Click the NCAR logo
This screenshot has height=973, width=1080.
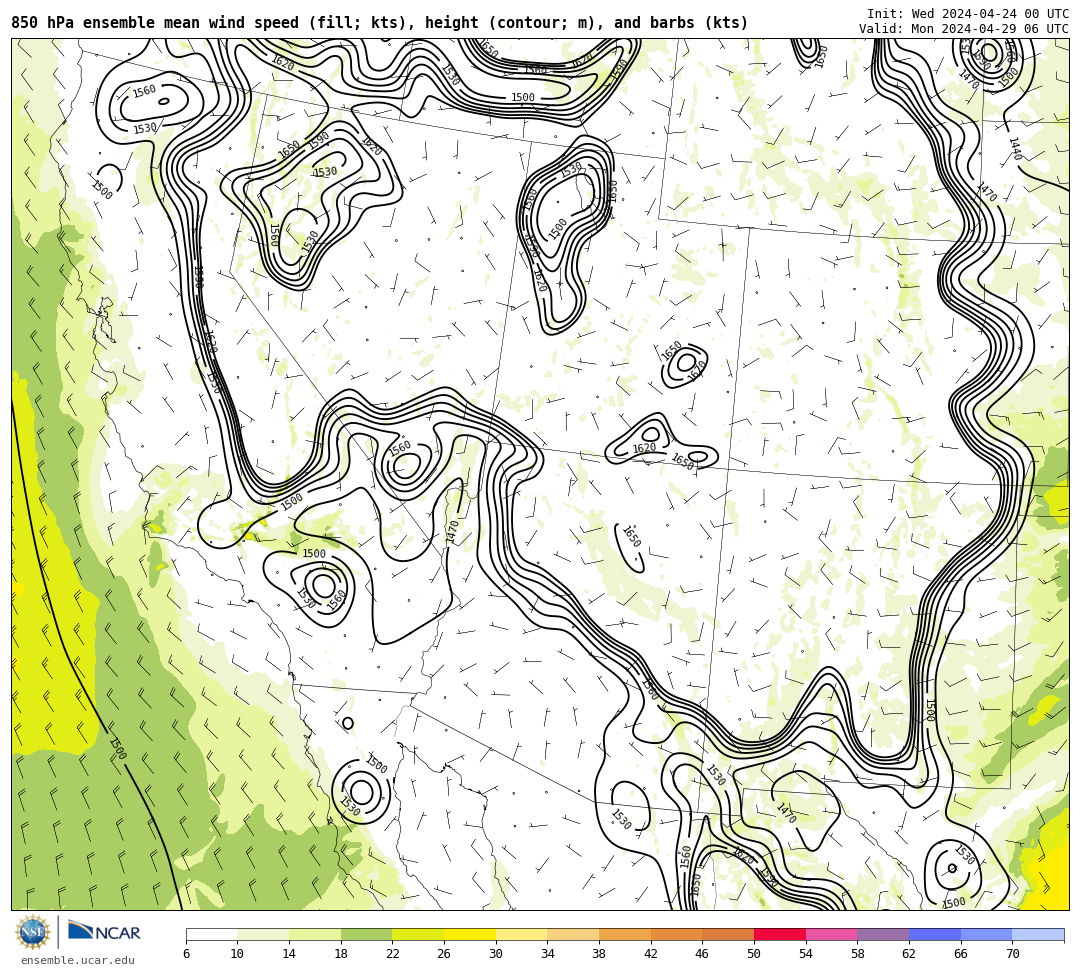[x=104, y=932]
